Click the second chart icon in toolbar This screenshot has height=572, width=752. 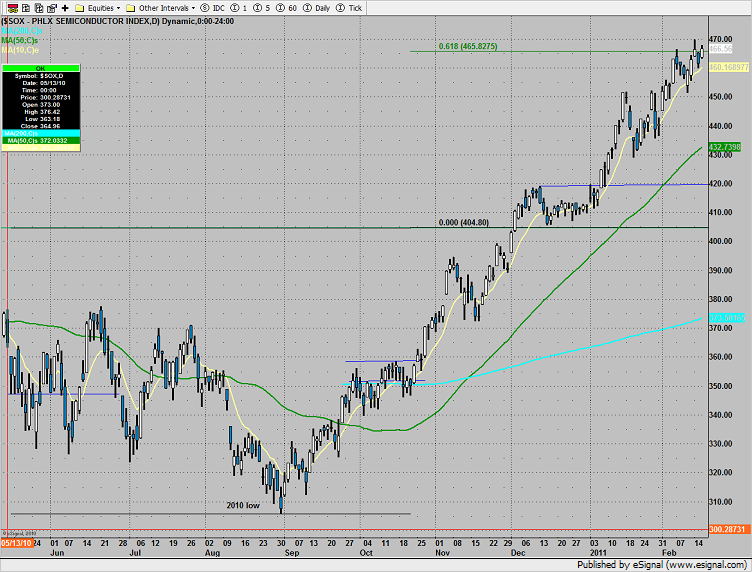22,7
